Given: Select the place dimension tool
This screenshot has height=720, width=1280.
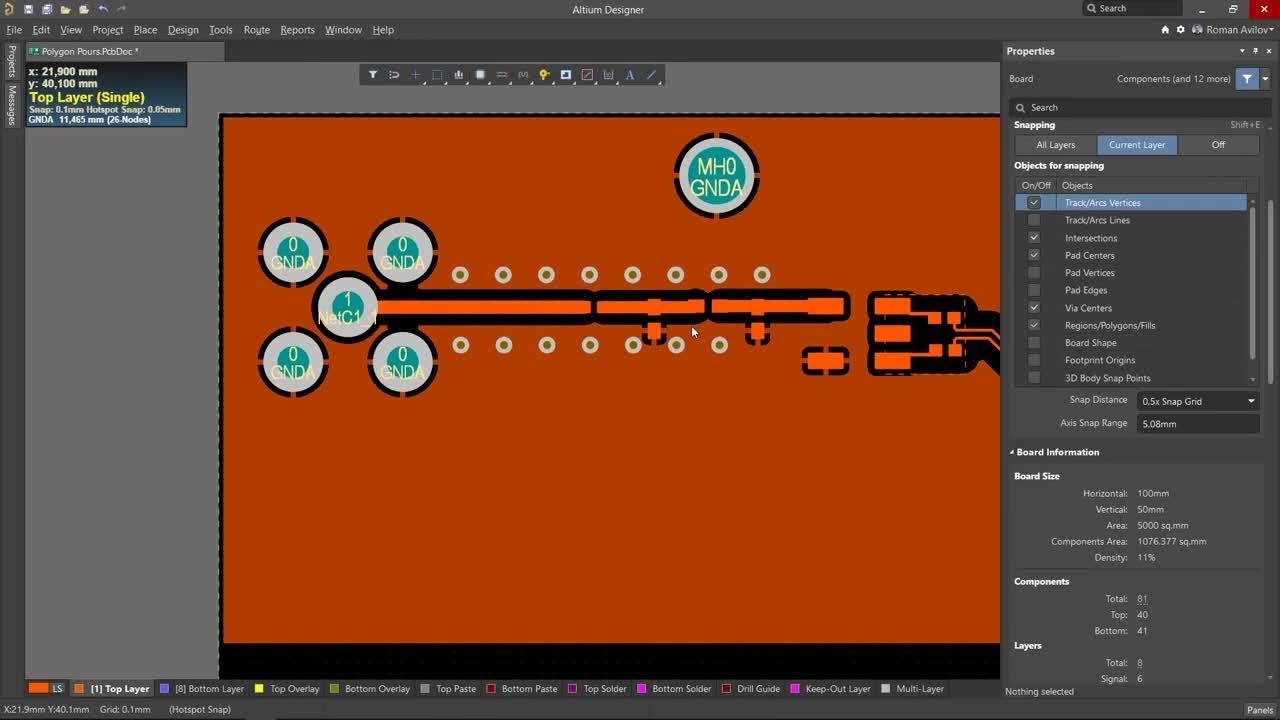Looking at the screenshot, I should pos(609,75).
